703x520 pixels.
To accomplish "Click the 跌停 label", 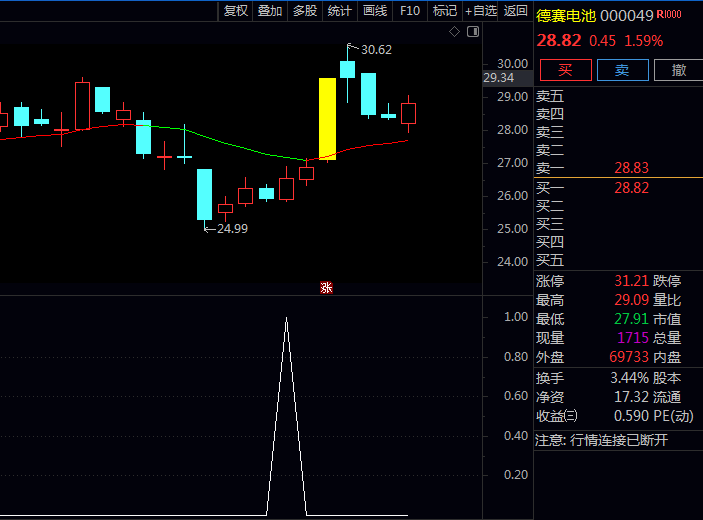I will 667,281.
